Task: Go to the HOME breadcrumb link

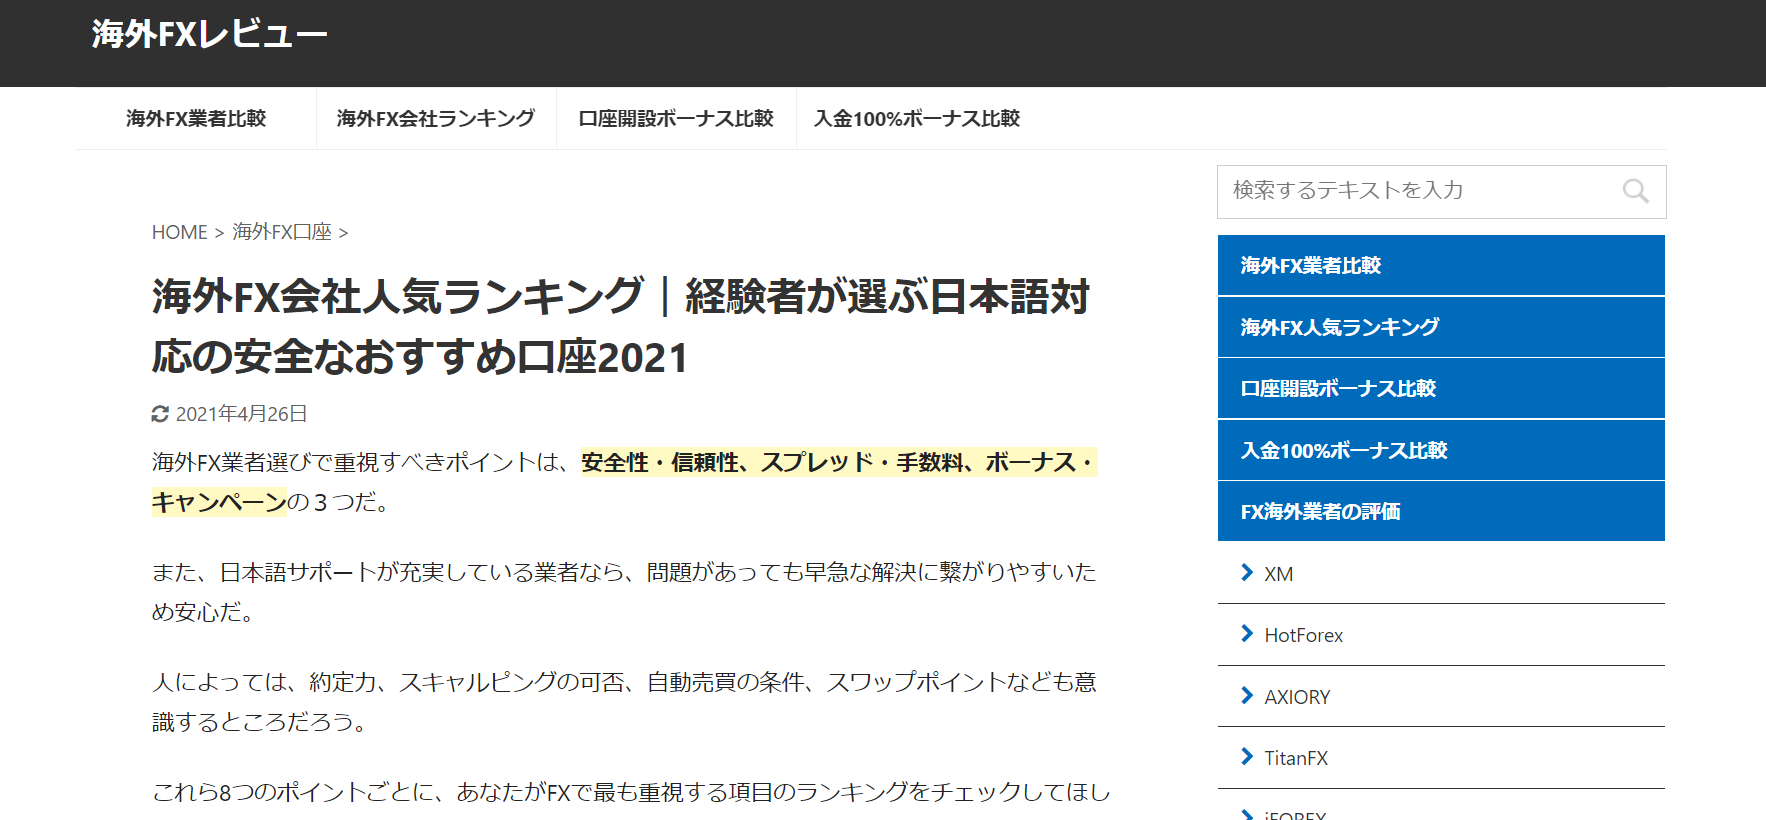Action: click(179, 233)
